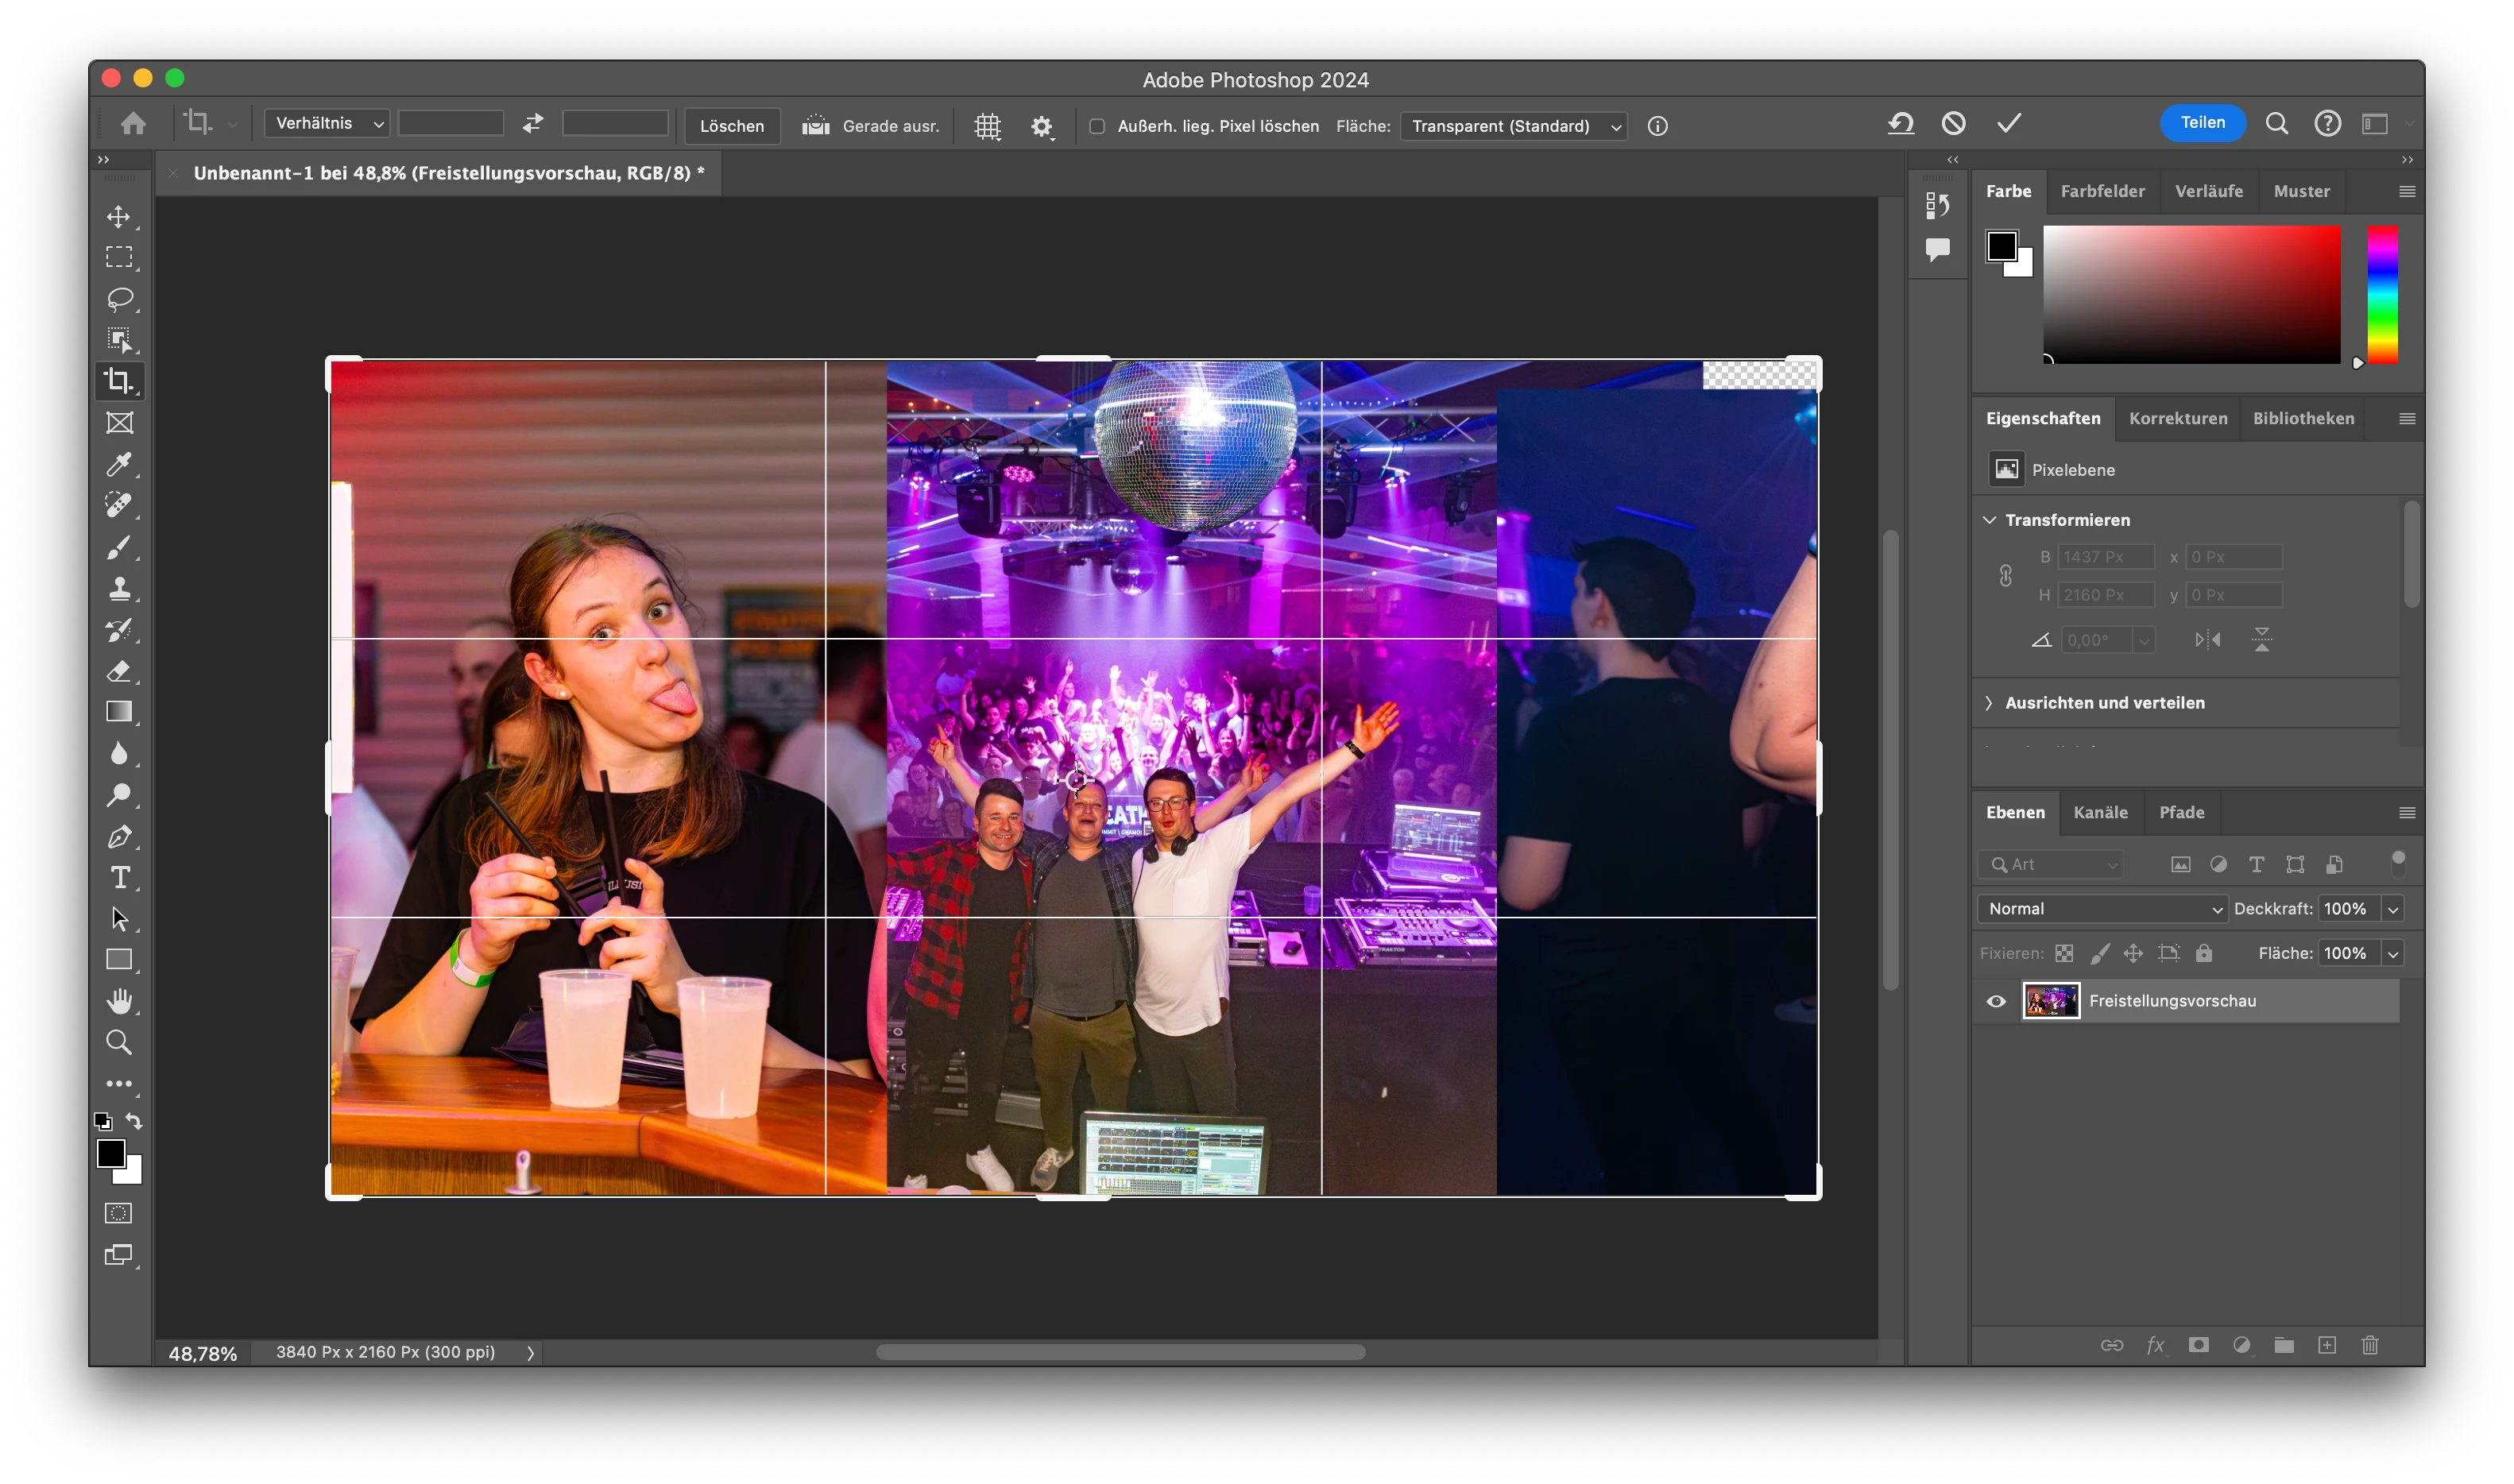Open the crop overlay grid options
Image resolution: width=2514 pixels, height=1484 pixels.
click(987, 126)
